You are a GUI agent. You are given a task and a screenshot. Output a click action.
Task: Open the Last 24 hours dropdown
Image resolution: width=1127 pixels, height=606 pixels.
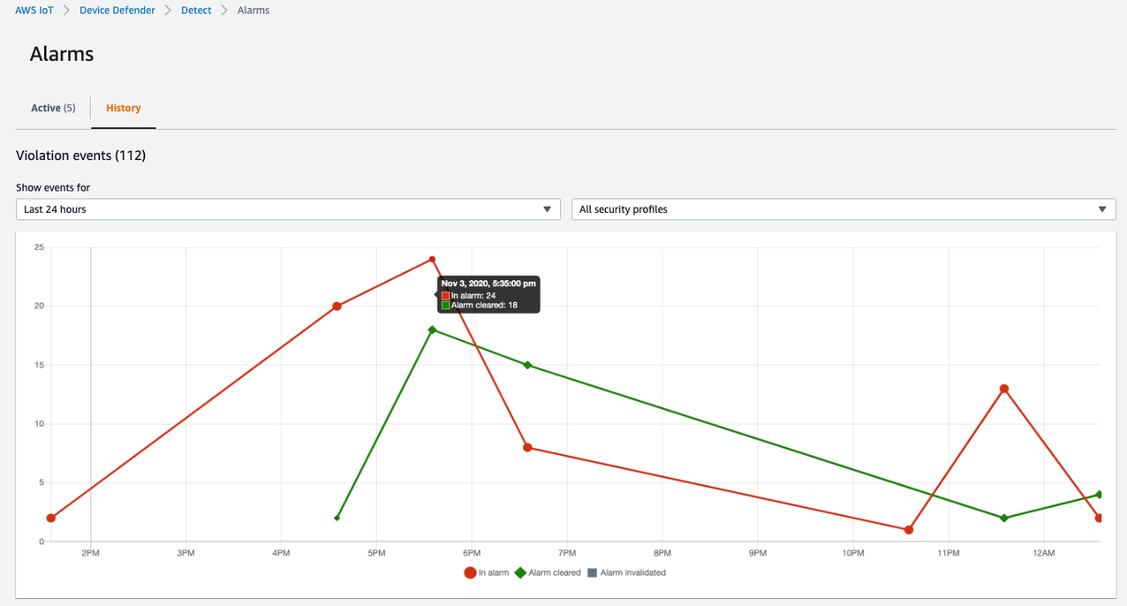pos(288,209)
